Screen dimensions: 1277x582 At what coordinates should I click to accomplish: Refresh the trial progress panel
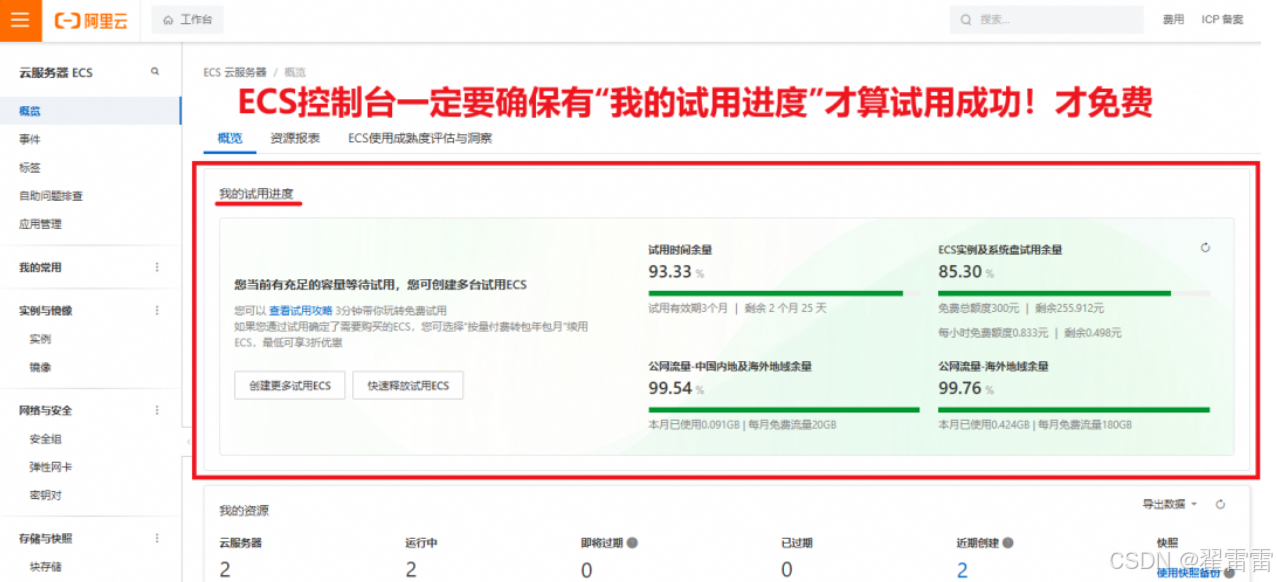(1205, 248)
